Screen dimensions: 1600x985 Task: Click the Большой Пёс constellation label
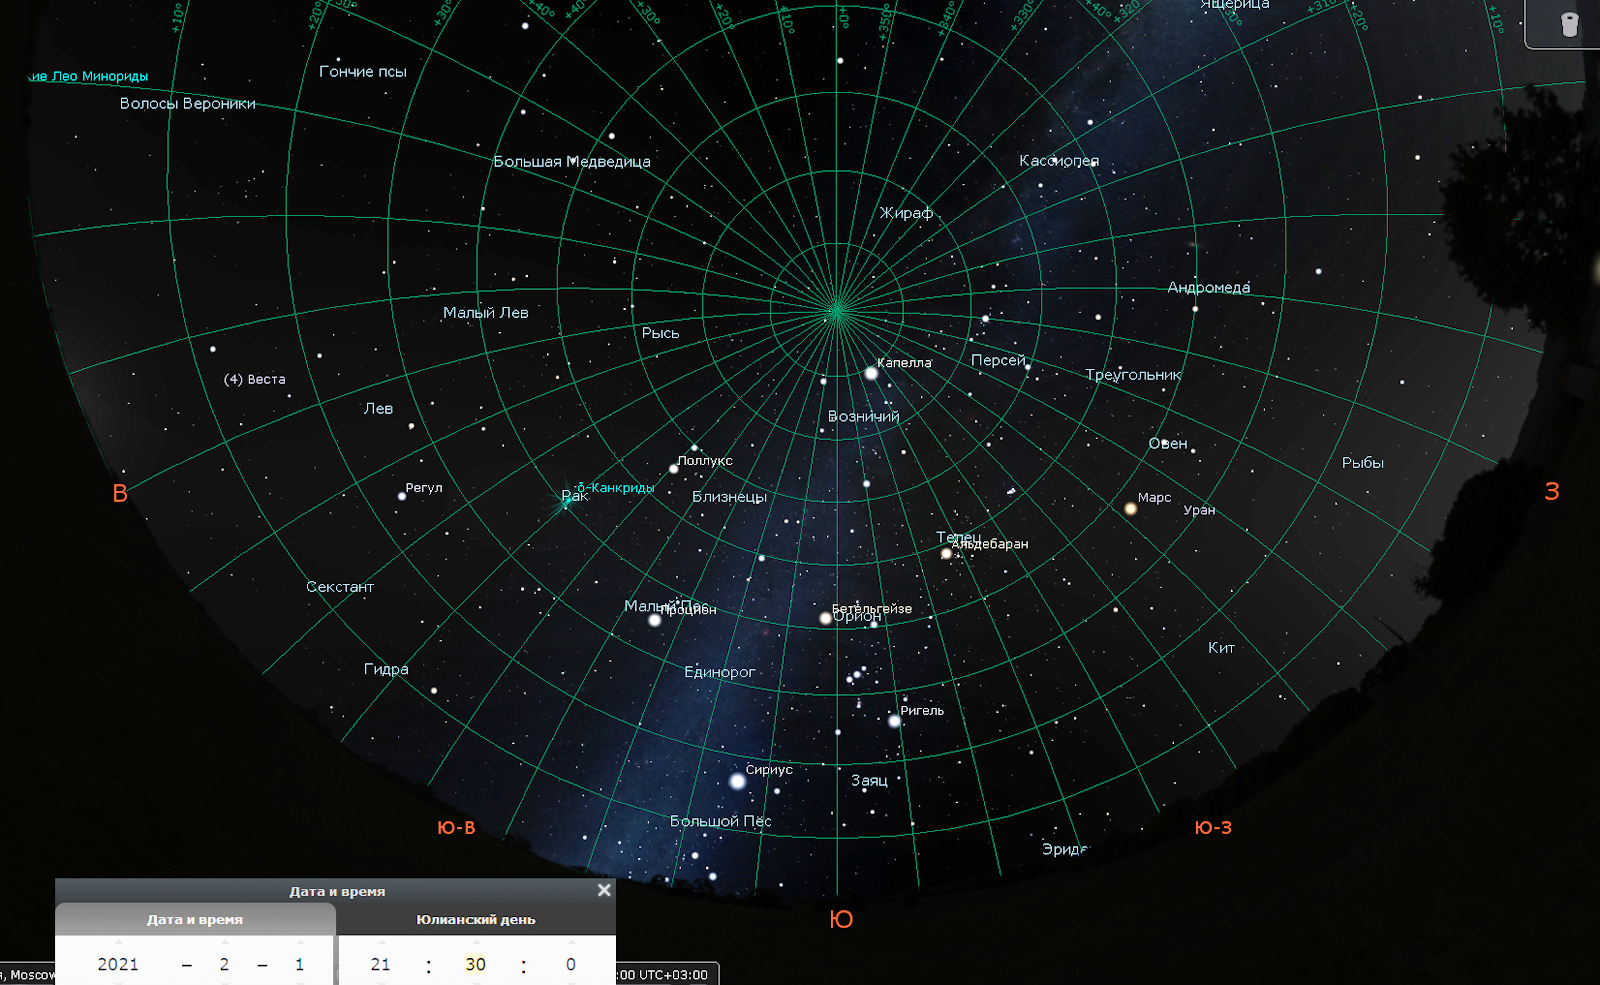[720, 821]
